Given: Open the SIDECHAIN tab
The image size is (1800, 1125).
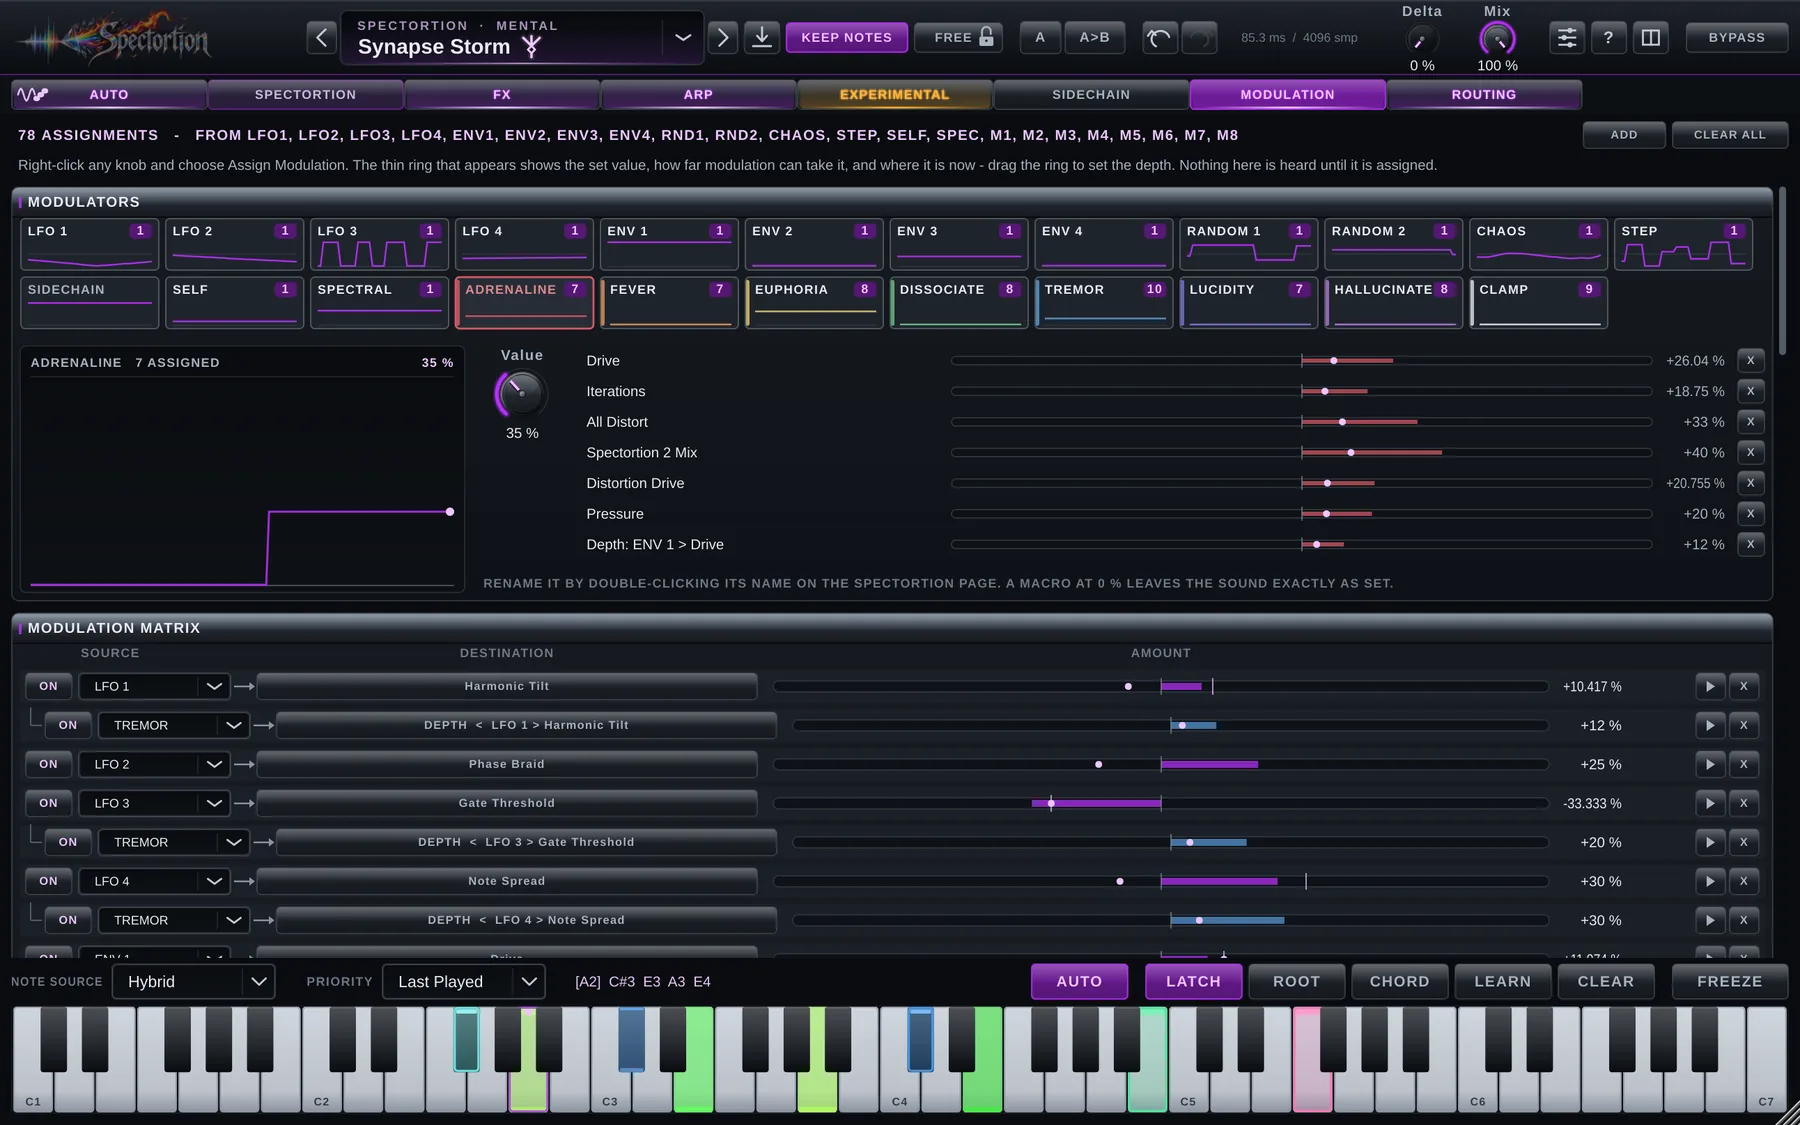Looking at the screenshot, I should [1091, 95].
